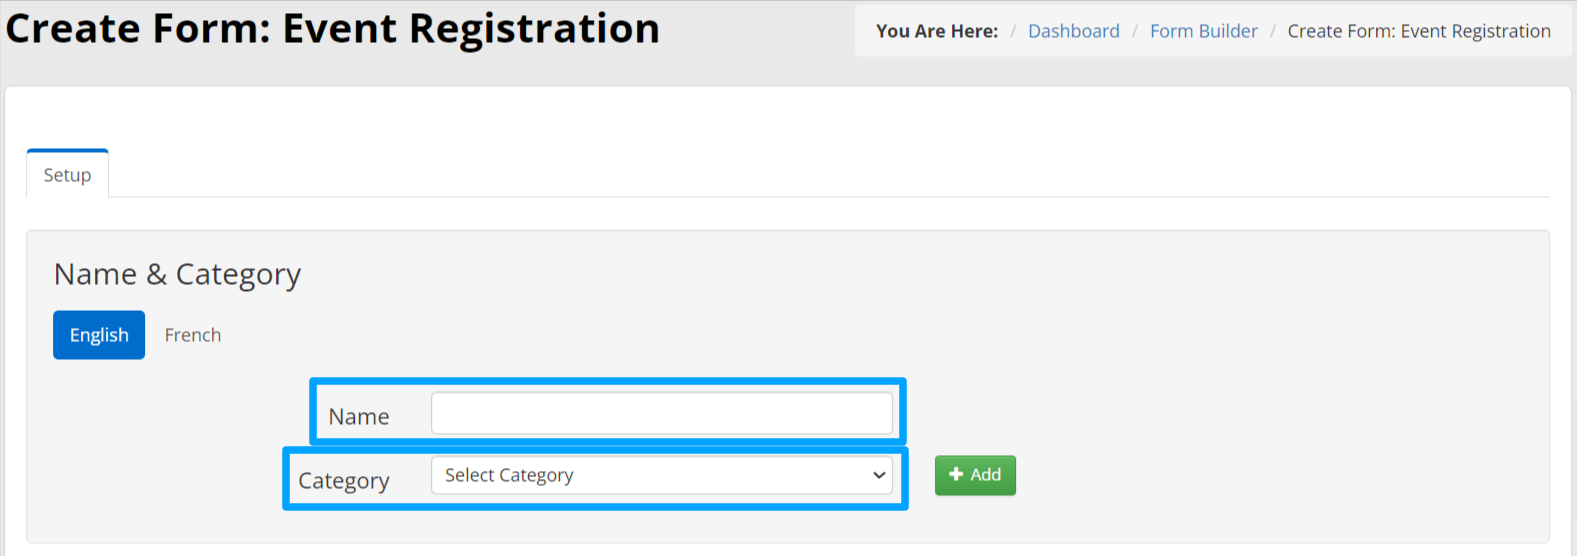Viewport: 1577px width, 556px height.
Task: Switch to the French language tab
Action: click(193, 335)
